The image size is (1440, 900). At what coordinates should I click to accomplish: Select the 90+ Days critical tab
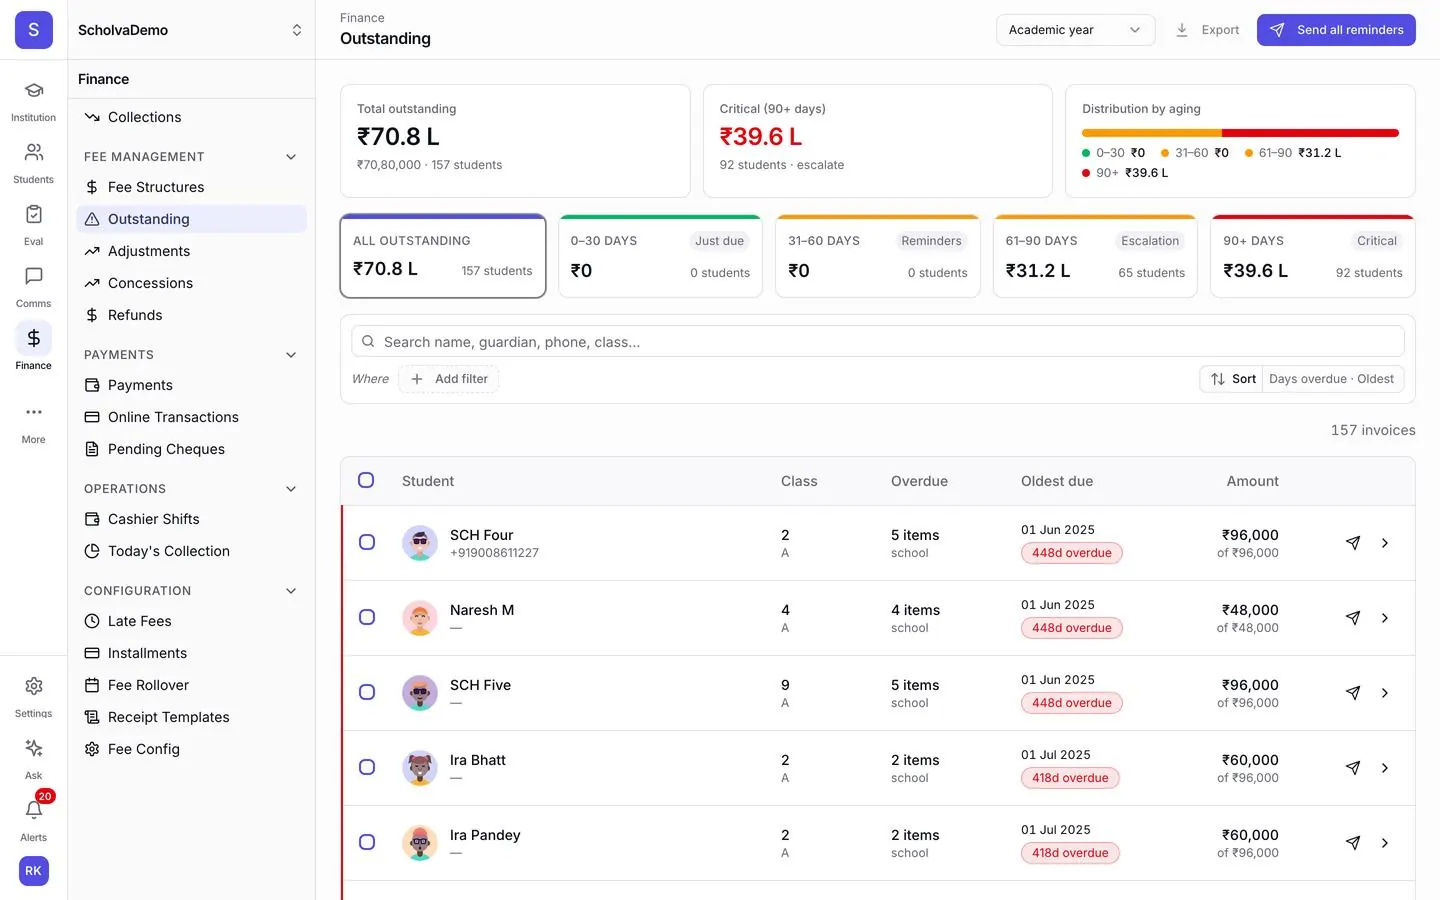tap(1312, 256)
